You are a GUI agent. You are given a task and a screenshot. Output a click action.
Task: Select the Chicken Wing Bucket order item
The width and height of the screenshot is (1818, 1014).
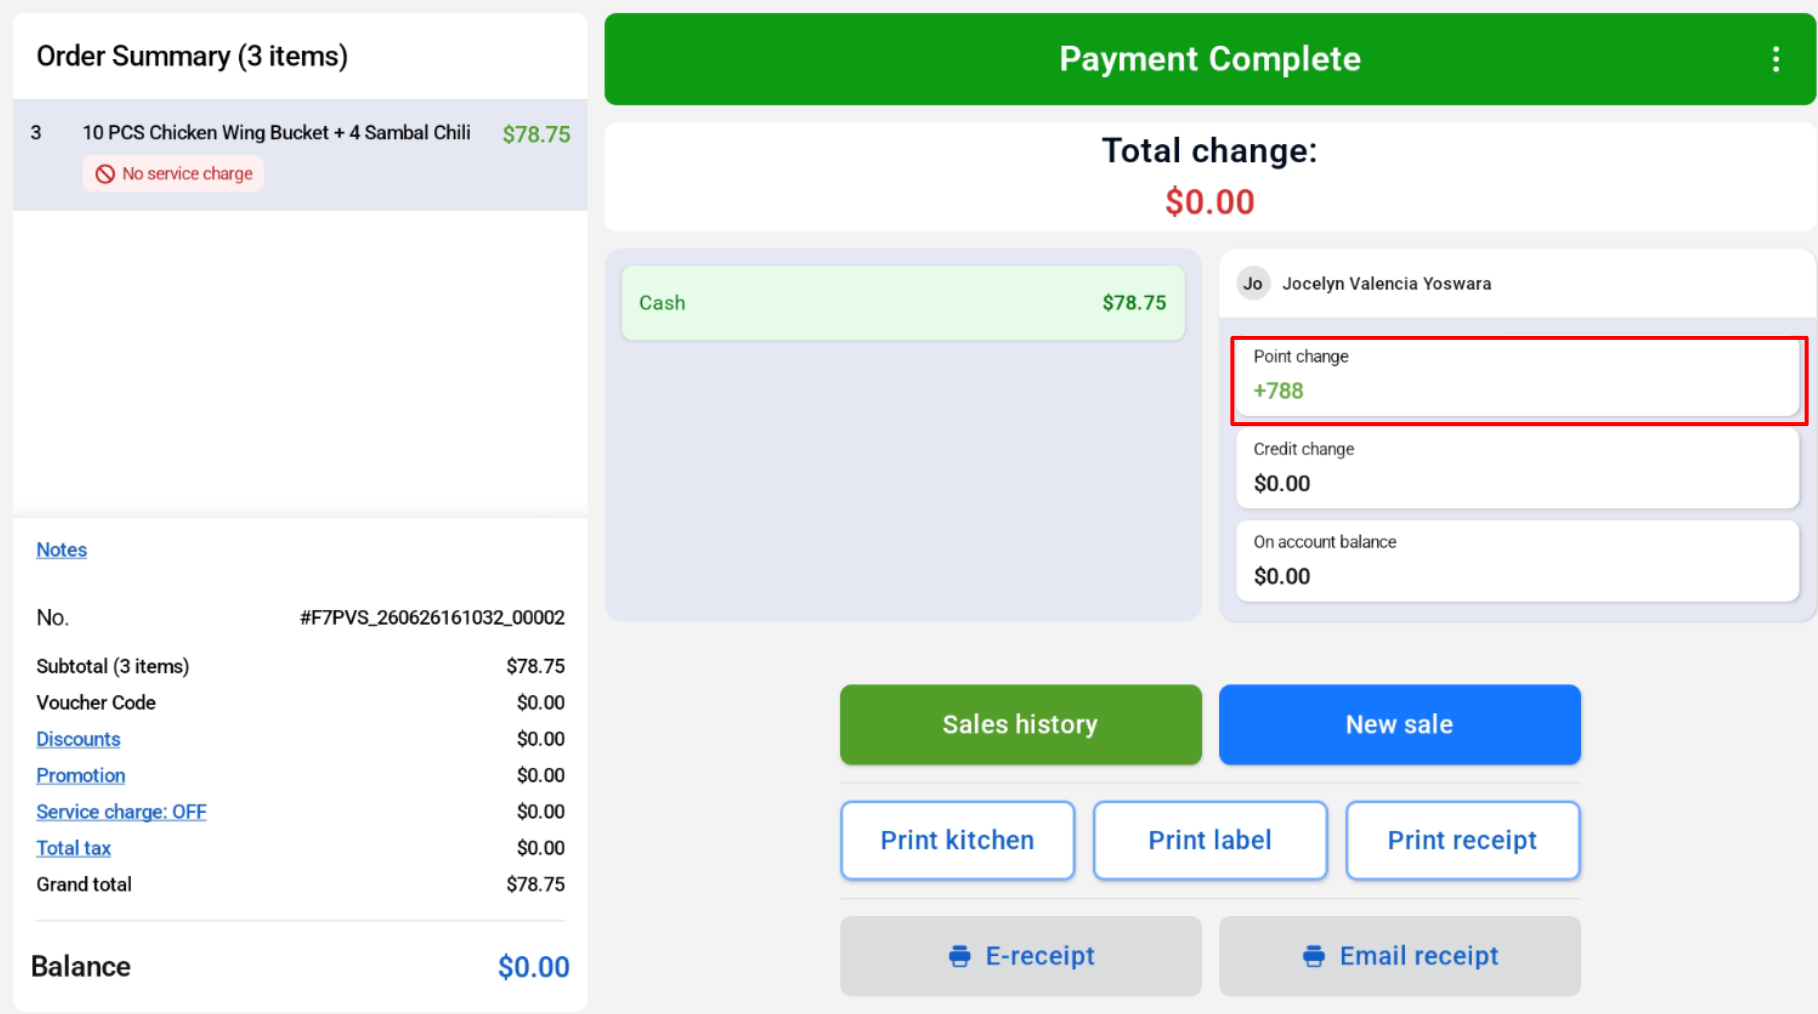point(300,155)
